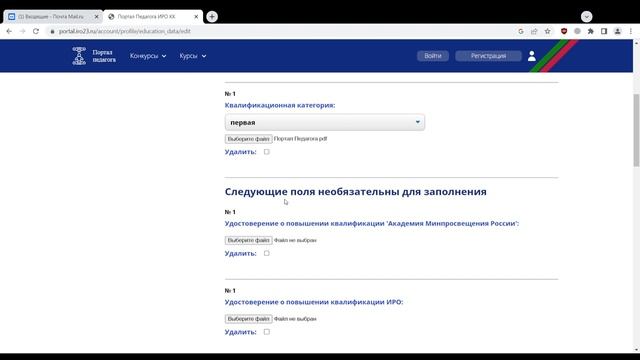The height and width of the screenshot is (360, 640).
Task: Click the Войти button
Action: (x=433, y=56)
